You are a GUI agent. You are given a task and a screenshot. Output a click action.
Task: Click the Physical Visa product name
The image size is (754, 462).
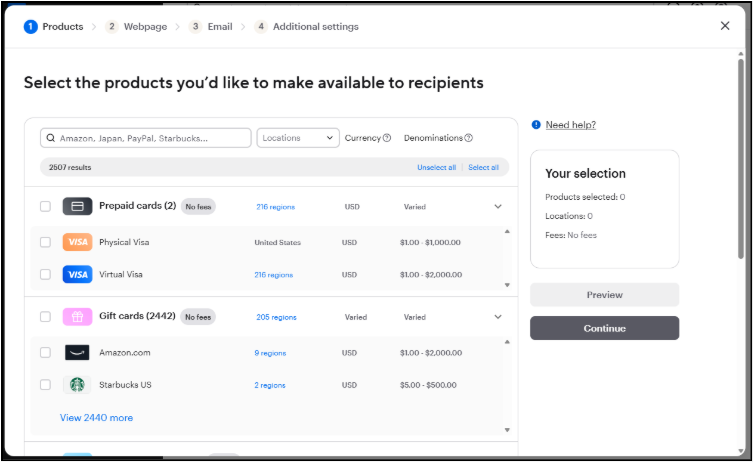[124, 242]
